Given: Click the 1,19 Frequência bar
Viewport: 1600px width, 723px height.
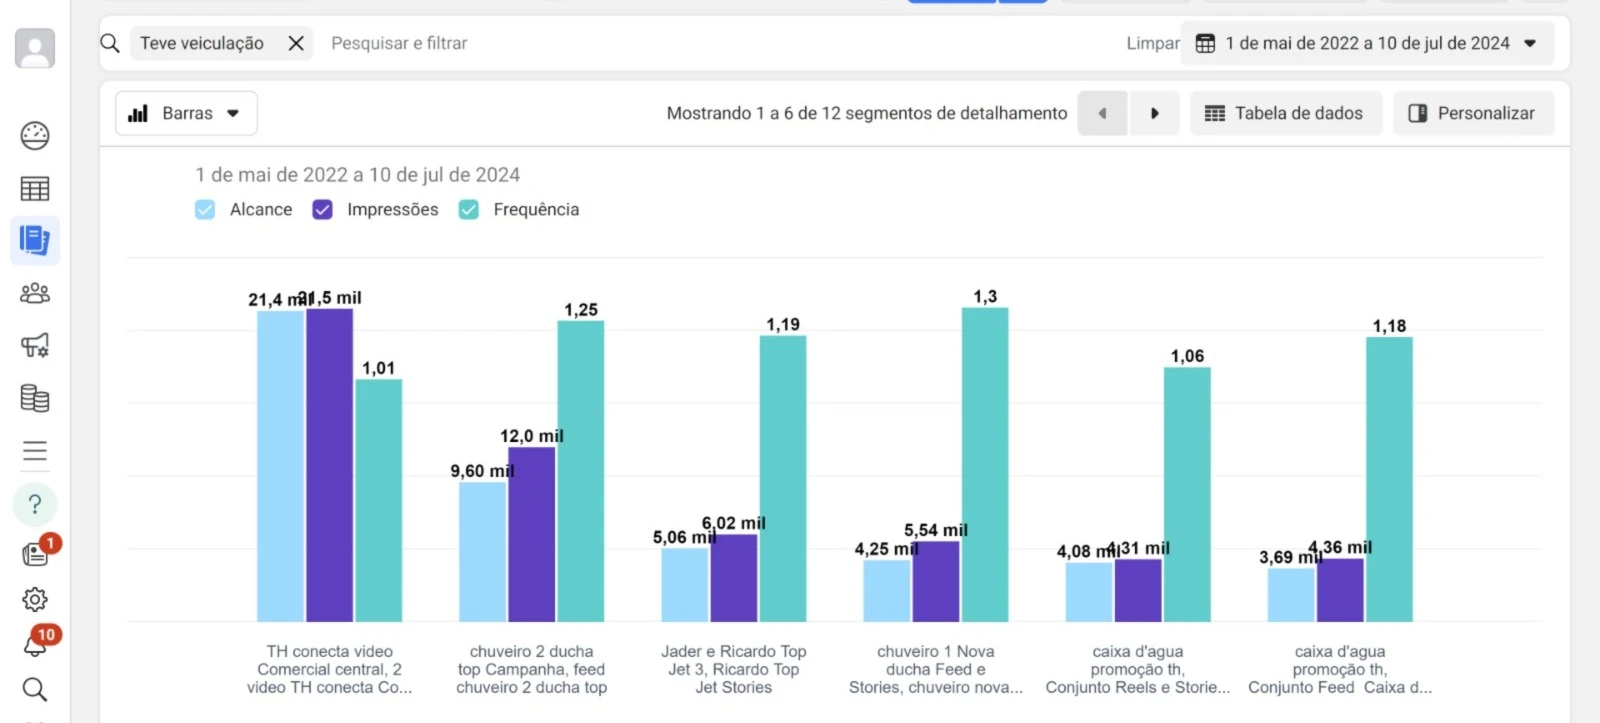Looking at the screenshot, I should pyautogui.click(x=782, y=479).
